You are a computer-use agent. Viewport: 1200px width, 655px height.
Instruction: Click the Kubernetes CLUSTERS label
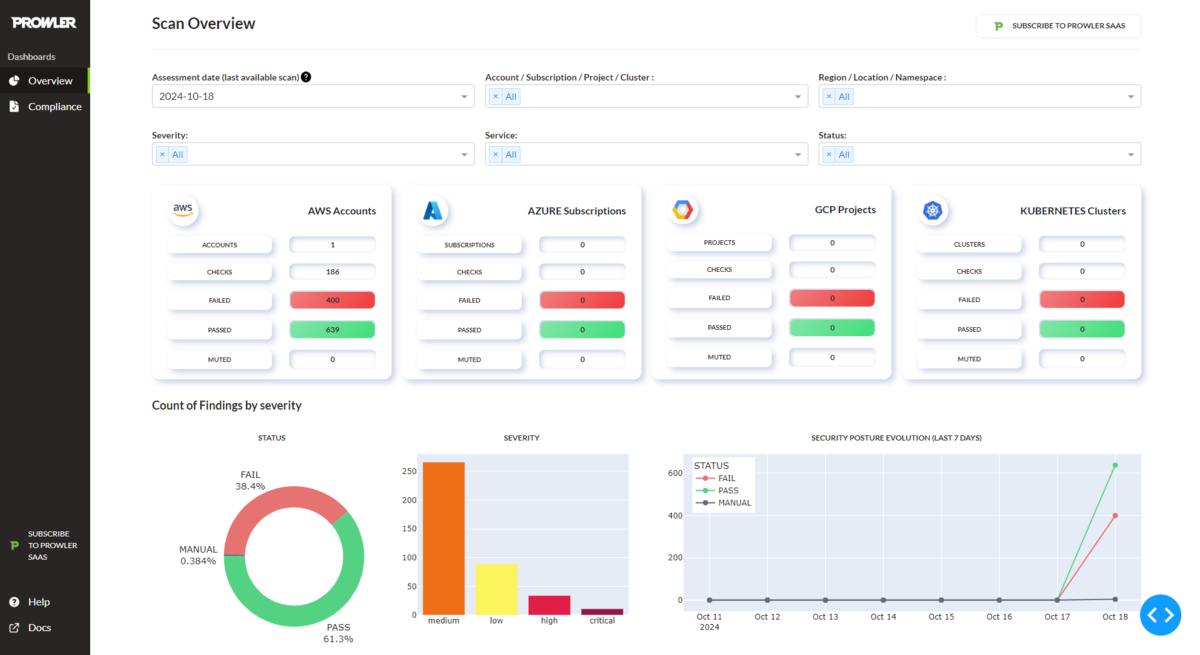[970, 244]
